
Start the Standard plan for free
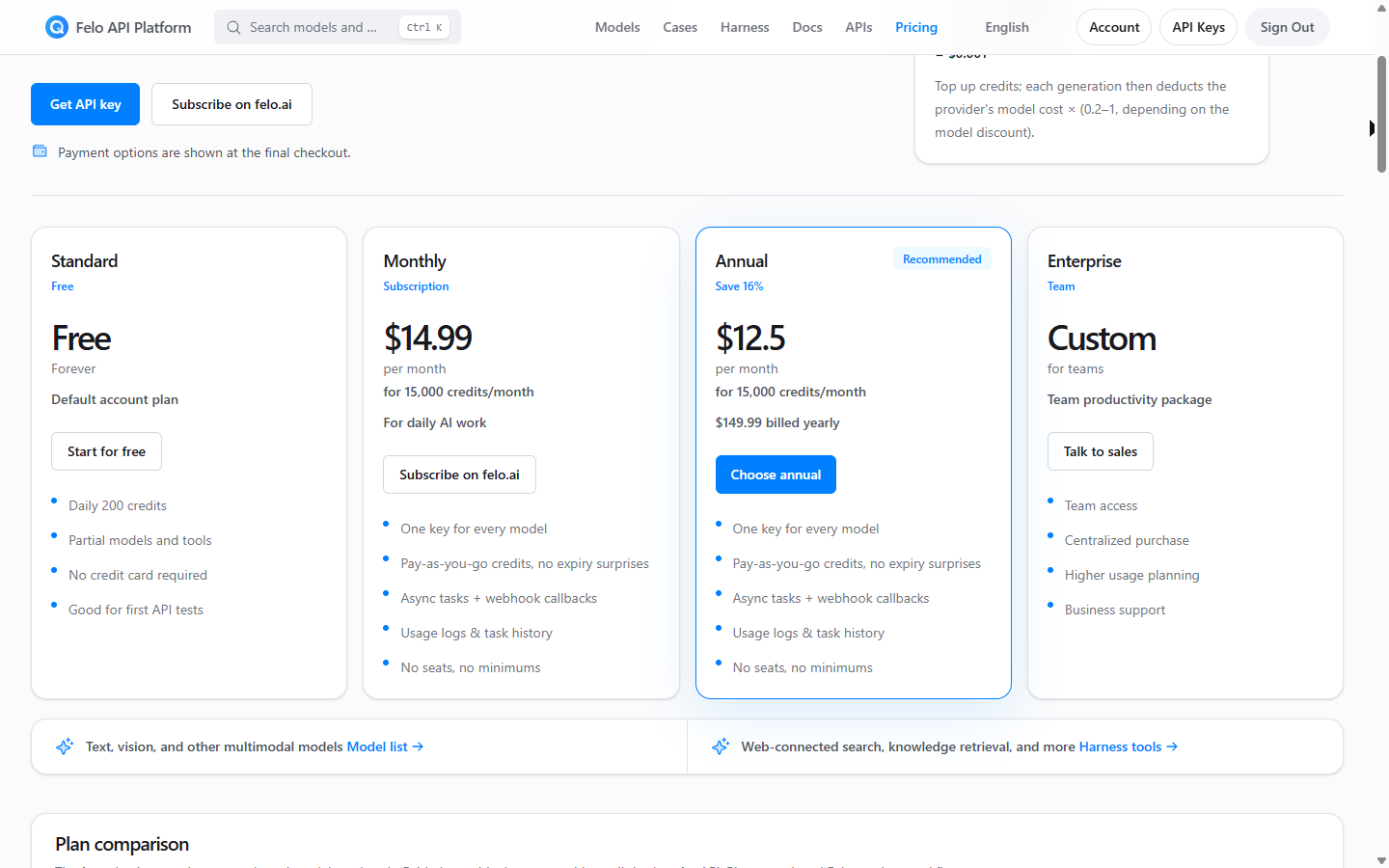coord(106,451)
